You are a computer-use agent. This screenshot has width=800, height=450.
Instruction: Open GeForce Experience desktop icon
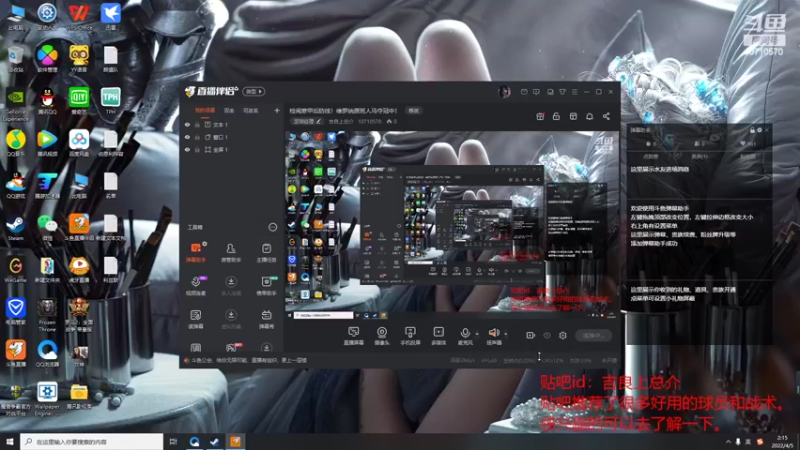click(15, 105)
